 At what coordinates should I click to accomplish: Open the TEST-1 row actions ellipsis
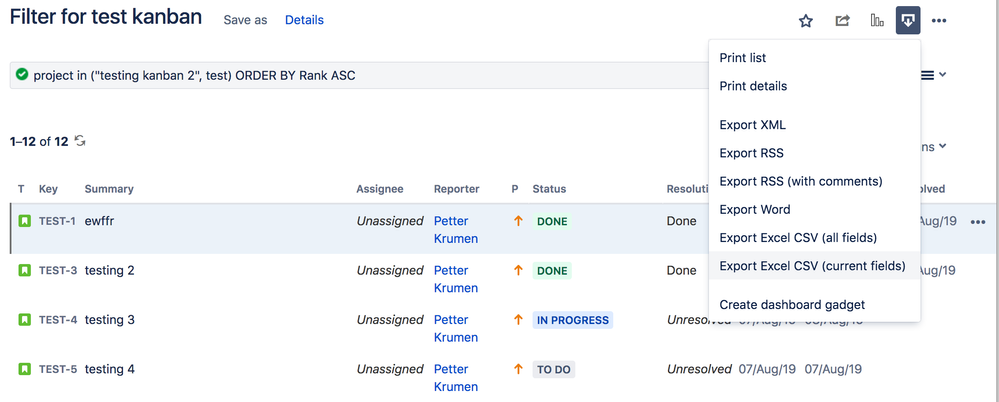[x=978, y=222]
